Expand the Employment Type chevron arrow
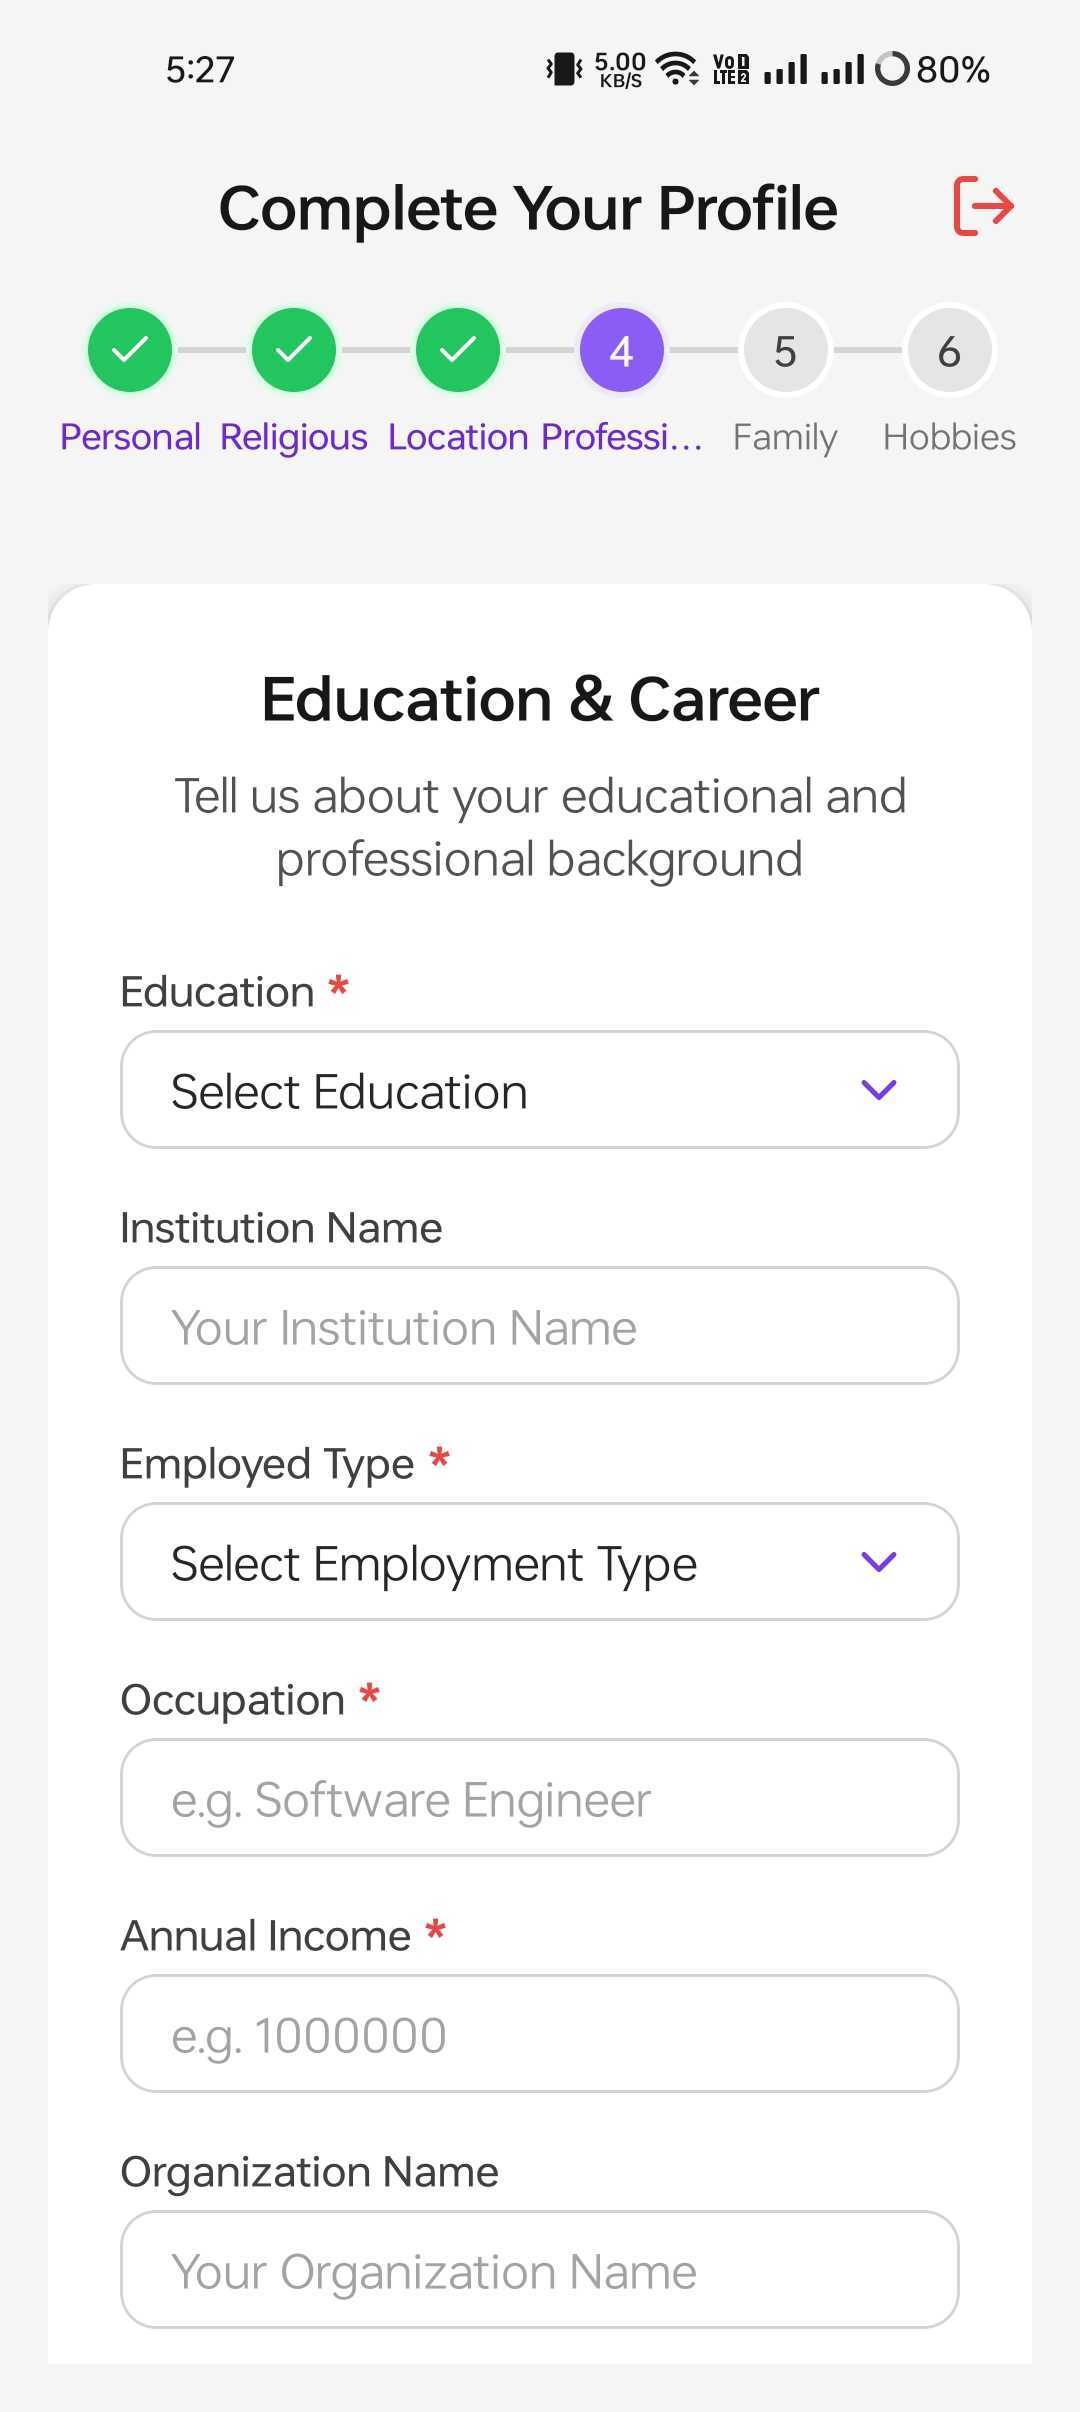 [x=878, y=1562]
